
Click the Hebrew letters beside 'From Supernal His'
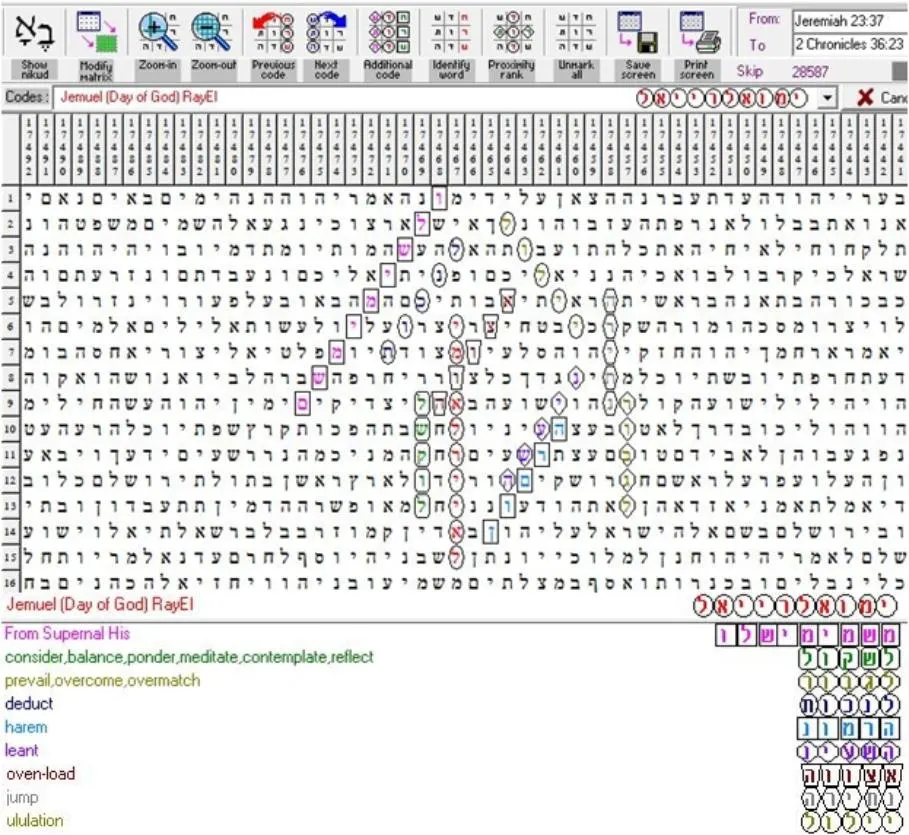tap(807, 635)
